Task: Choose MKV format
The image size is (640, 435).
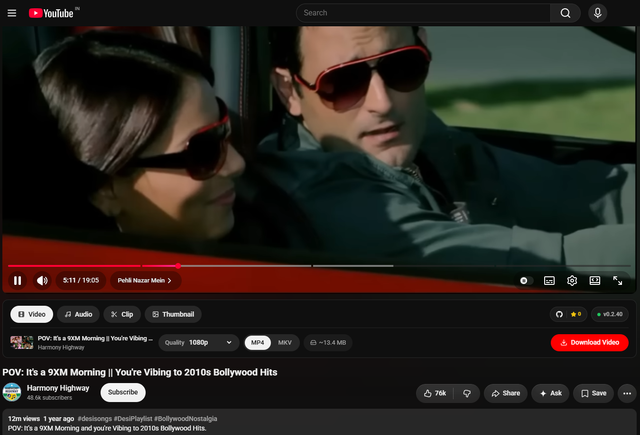Action: (x=285, y=343)
